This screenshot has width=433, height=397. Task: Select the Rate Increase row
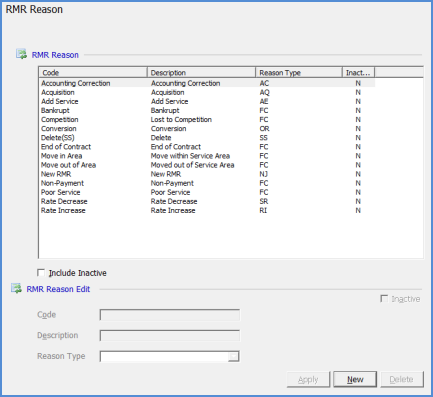[207, 211]
